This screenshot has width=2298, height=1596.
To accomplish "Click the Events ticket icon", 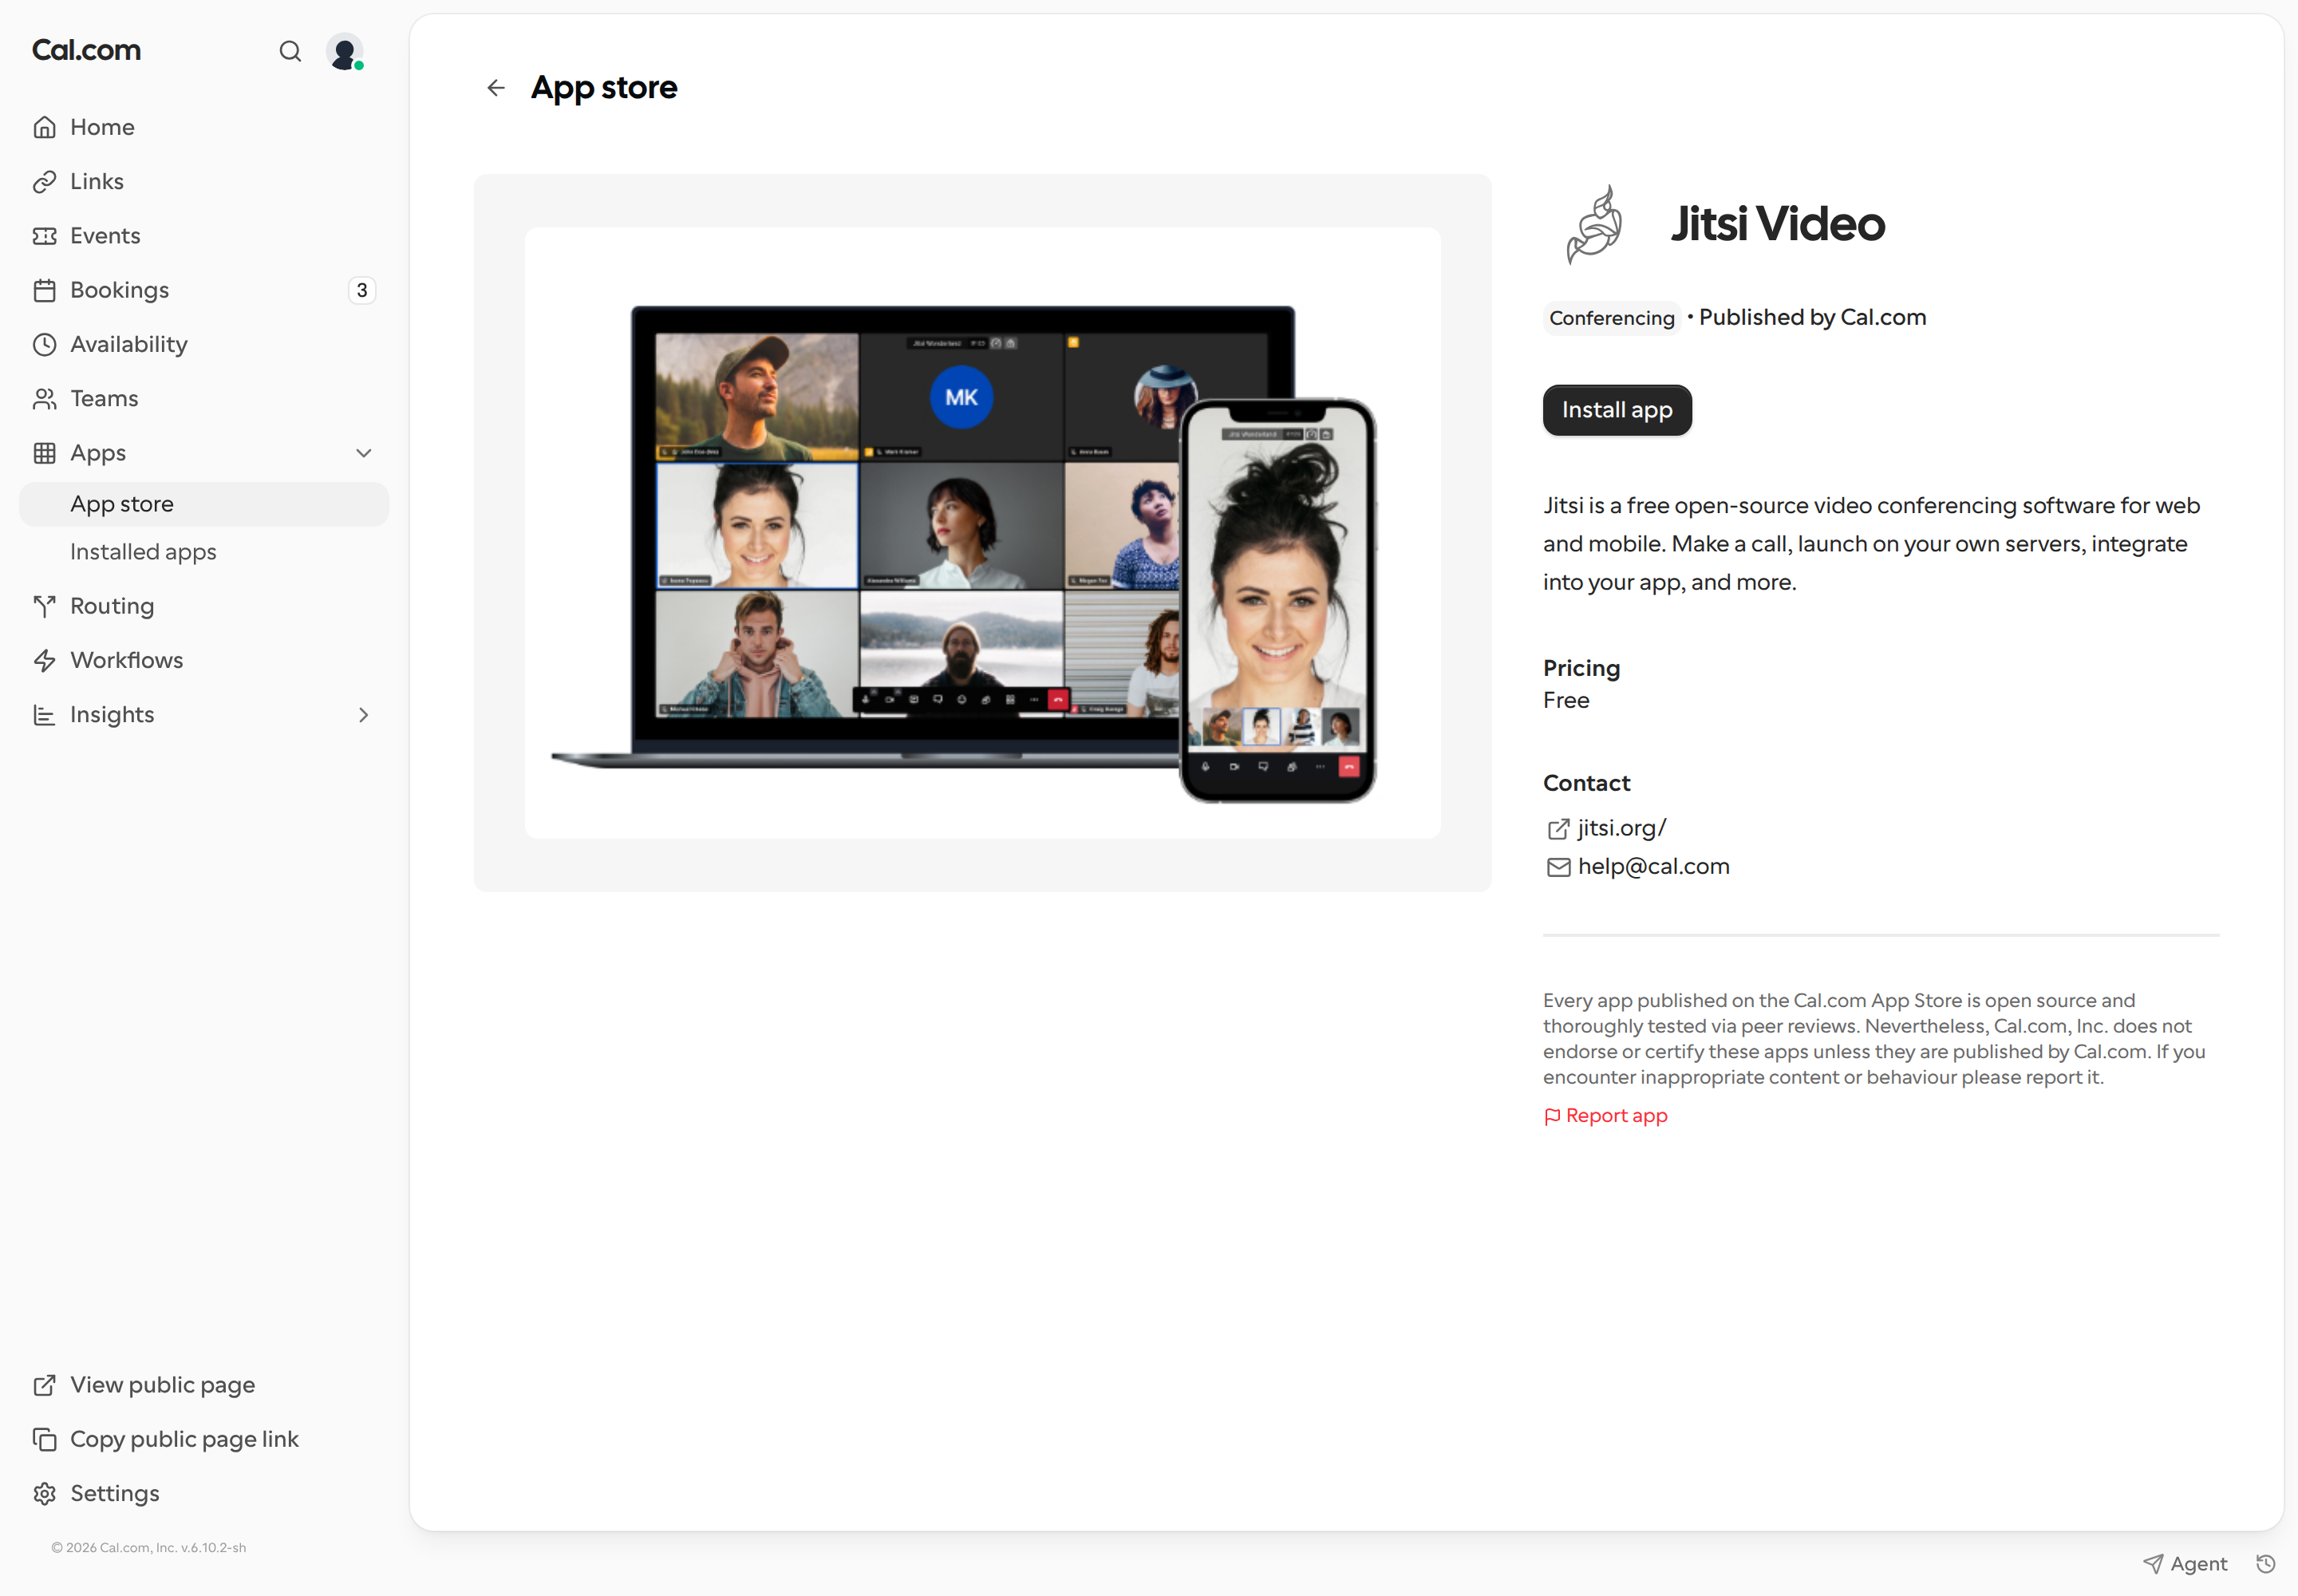I will click(44, 236).
